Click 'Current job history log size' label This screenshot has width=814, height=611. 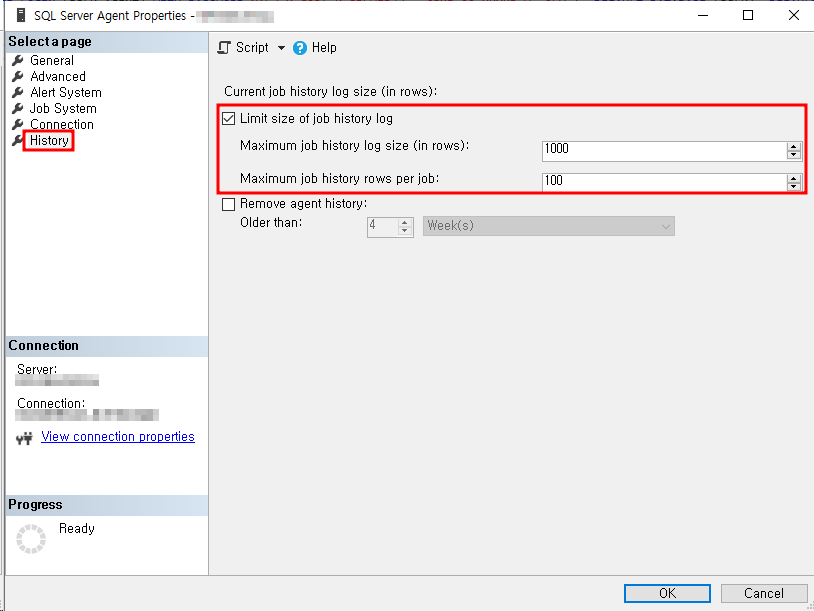(330, 92)
